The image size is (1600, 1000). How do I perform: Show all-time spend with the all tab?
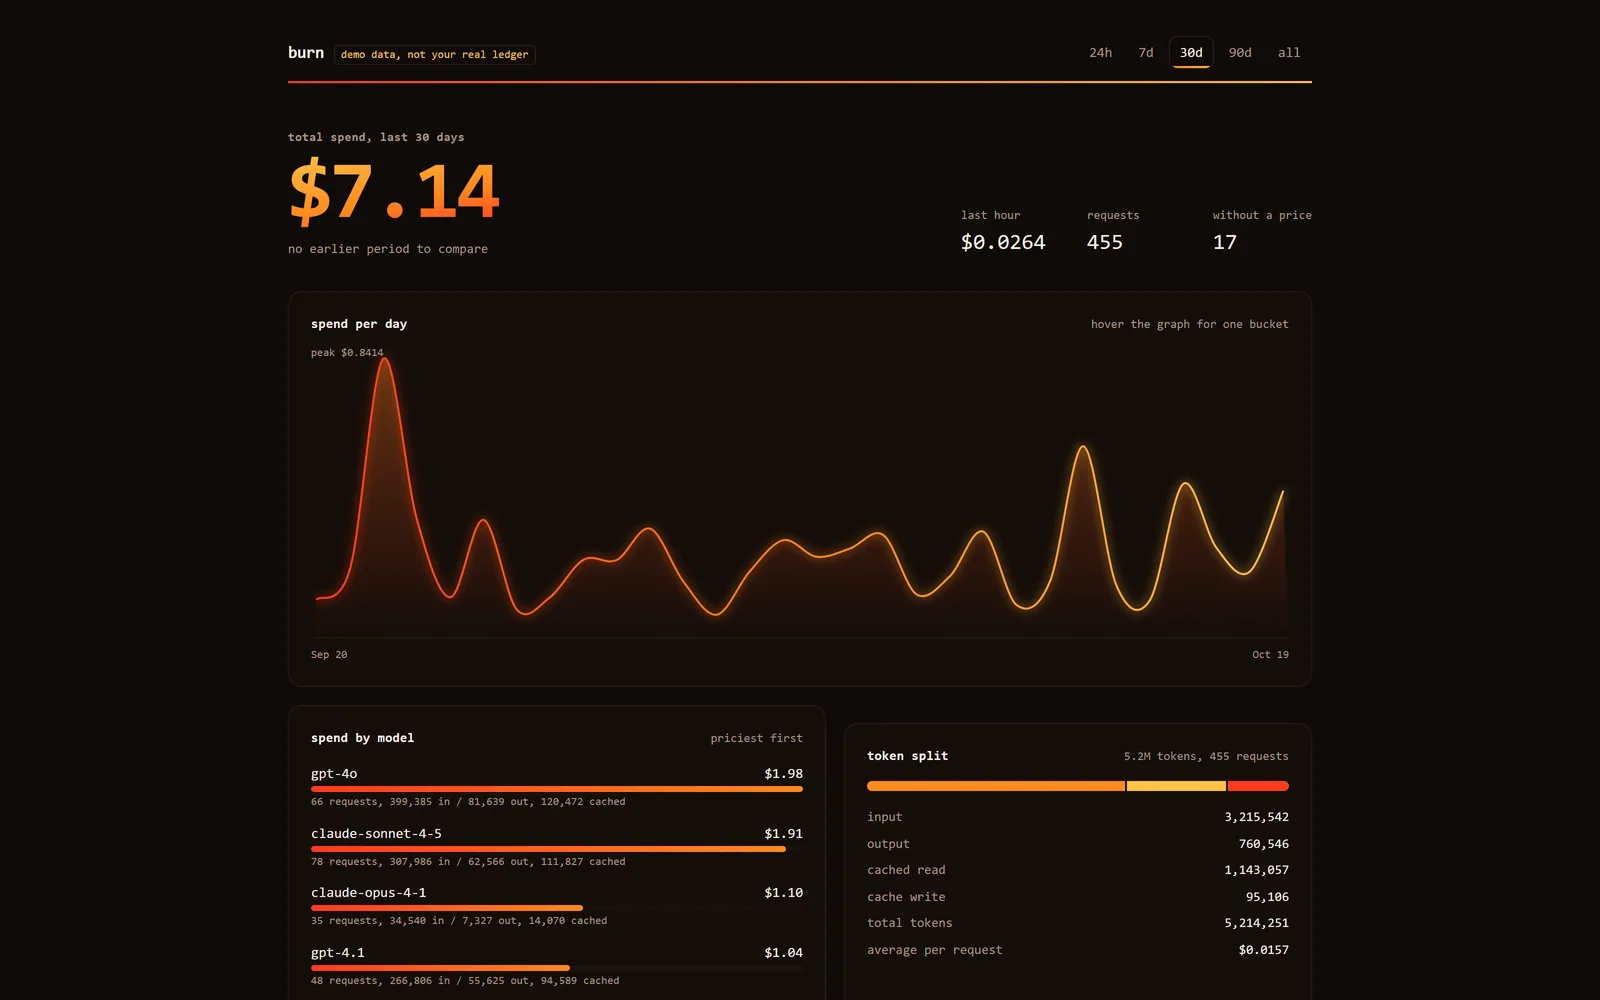coord(1289,53)
